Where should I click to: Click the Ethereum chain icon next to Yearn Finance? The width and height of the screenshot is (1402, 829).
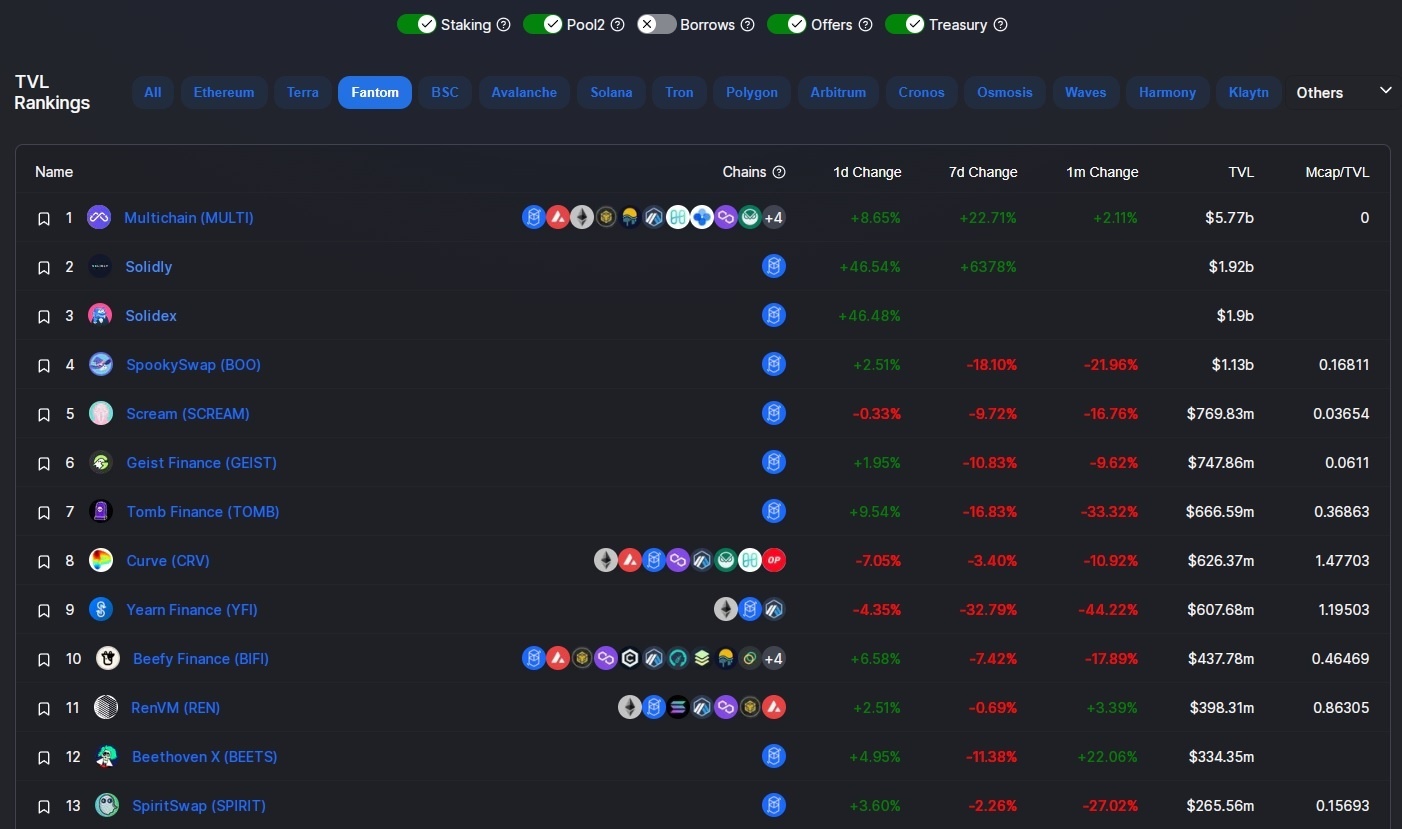coord(726,608)
